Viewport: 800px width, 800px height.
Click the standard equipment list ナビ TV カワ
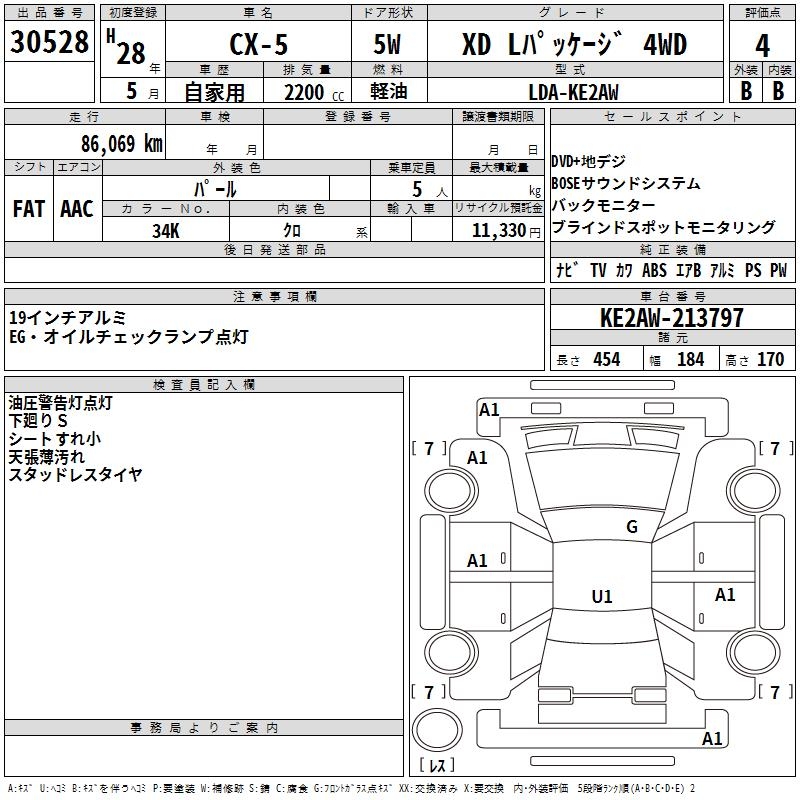(672, 270)
